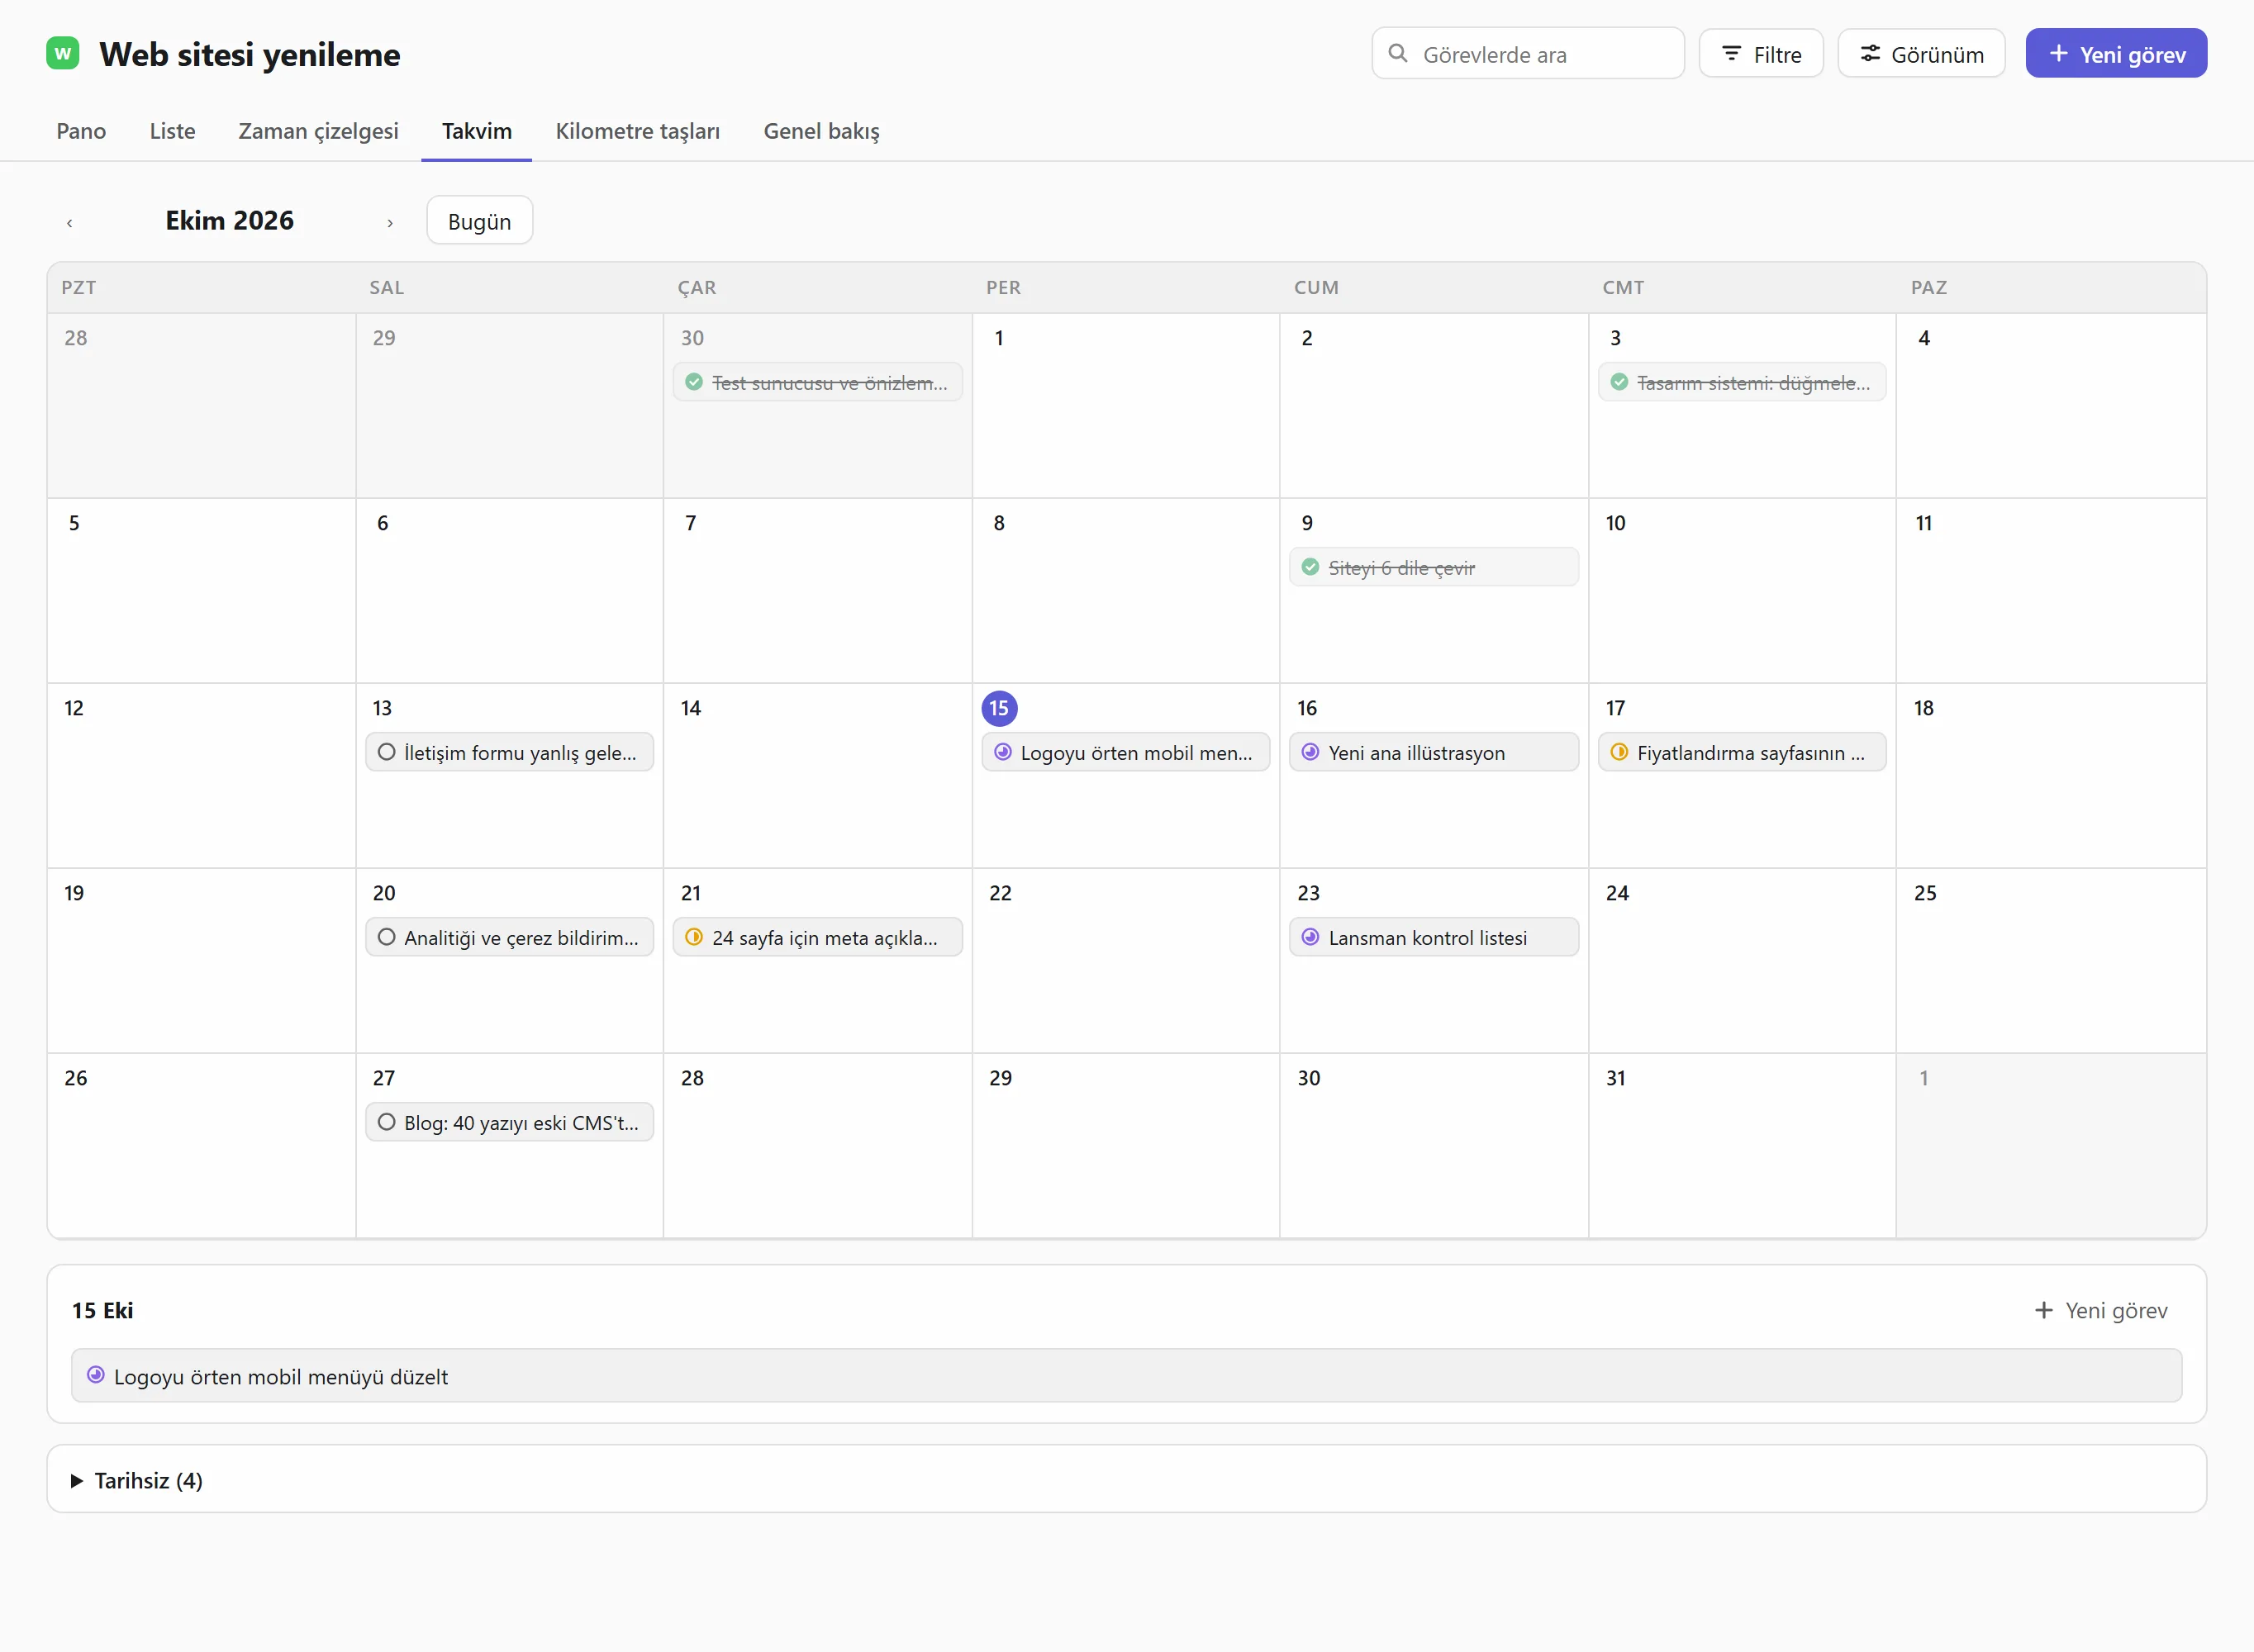Click the 'Web sitesi yenileme' project title

pos(250,54)
